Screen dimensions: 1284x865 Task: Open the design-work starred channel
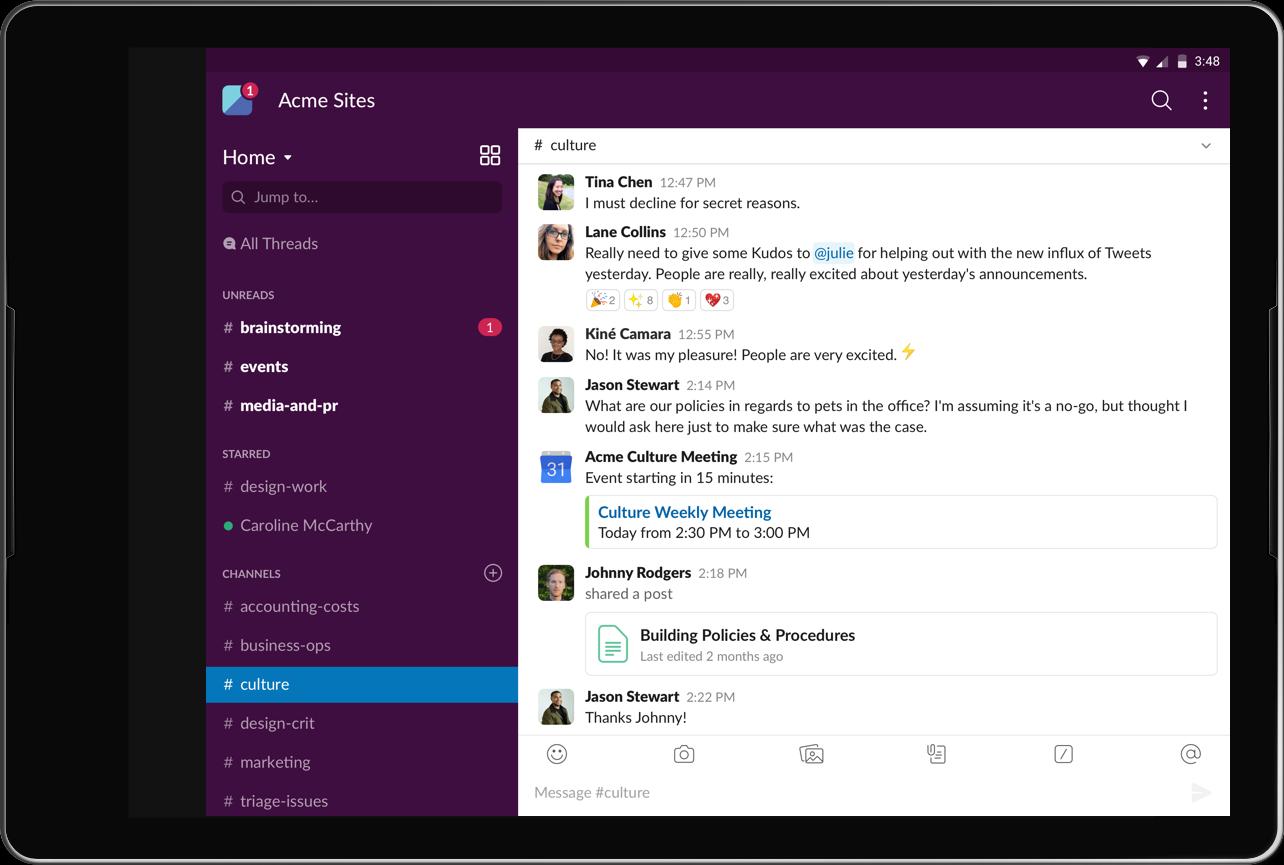click(x=362, y=486)
